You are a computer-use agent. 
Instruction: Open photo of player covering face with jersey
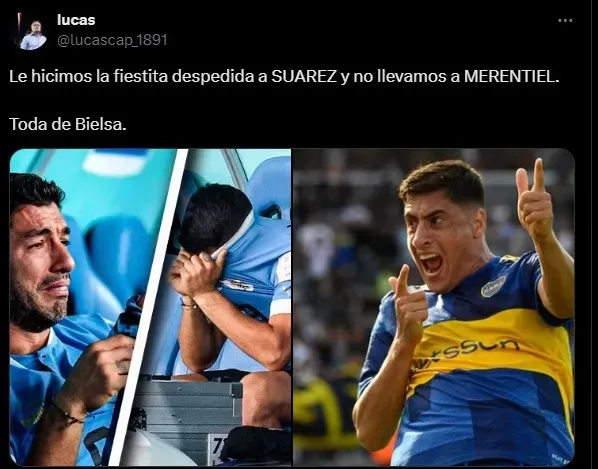point(221,307)
